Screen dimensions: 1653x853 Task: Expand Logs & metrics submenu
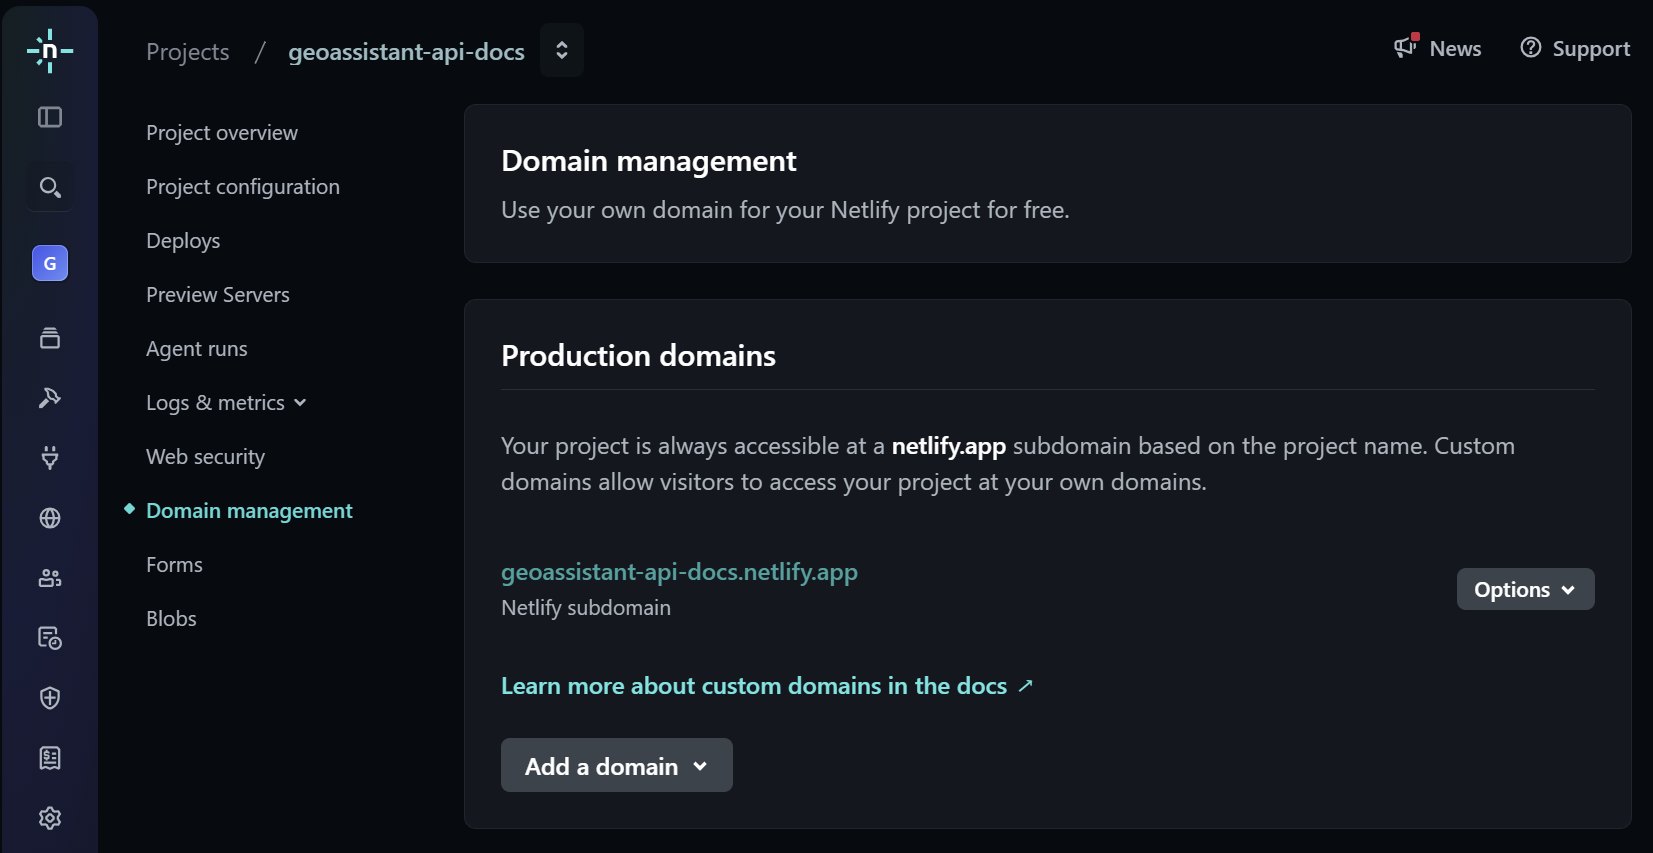(x=226, y=403)
